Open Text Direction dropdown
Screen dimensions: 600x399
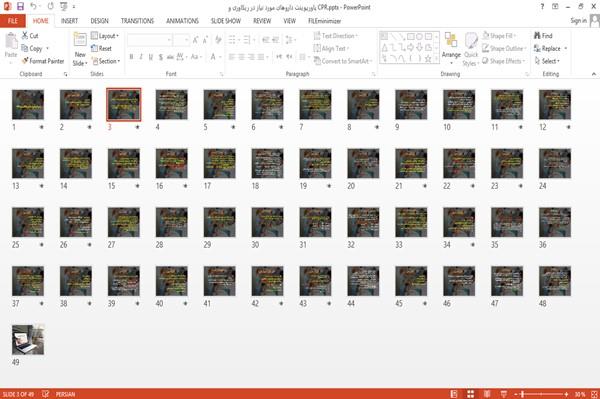336,36
